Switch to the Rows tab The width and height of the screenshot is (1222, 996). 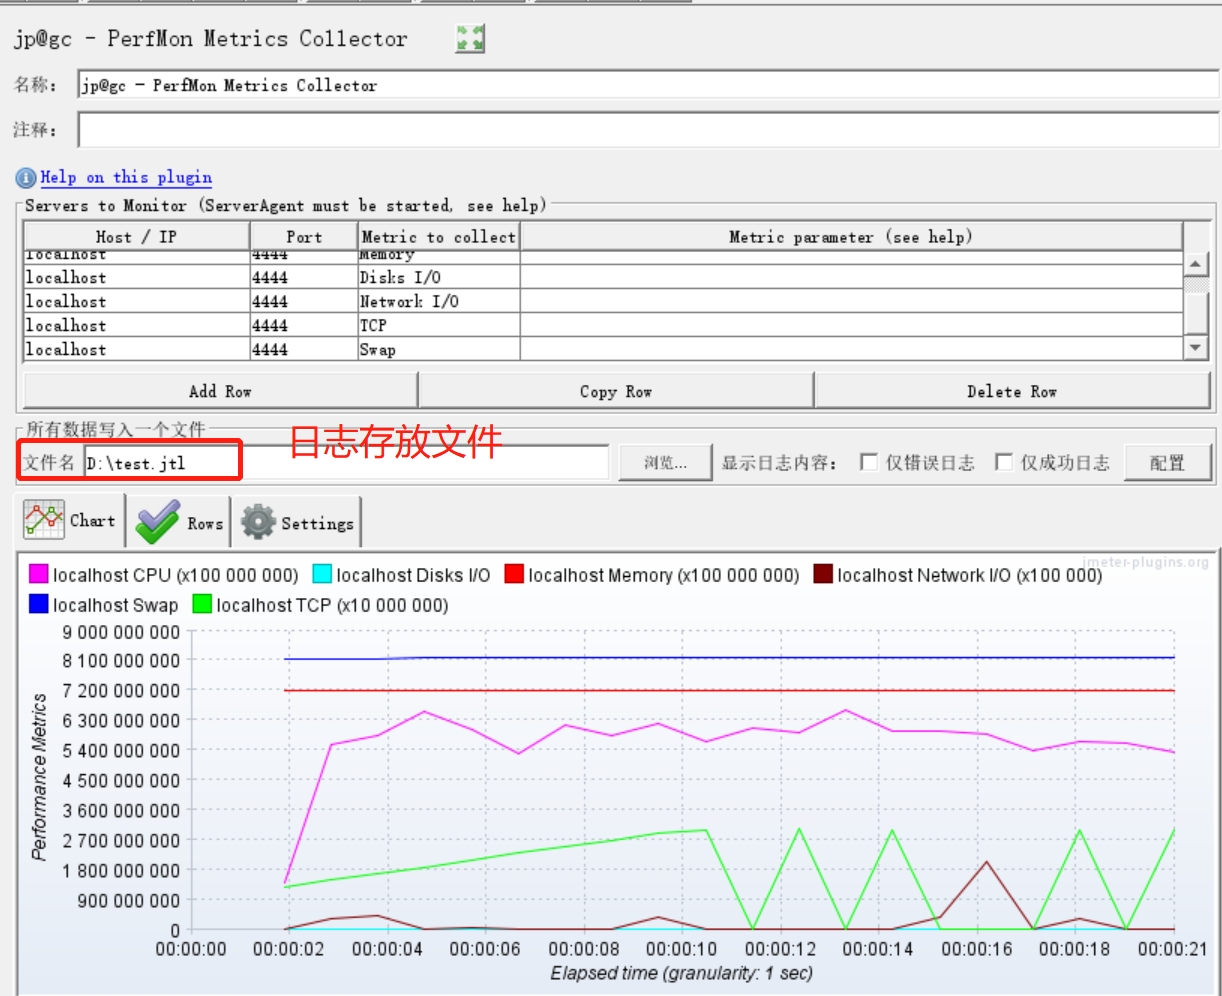point(204,522)
